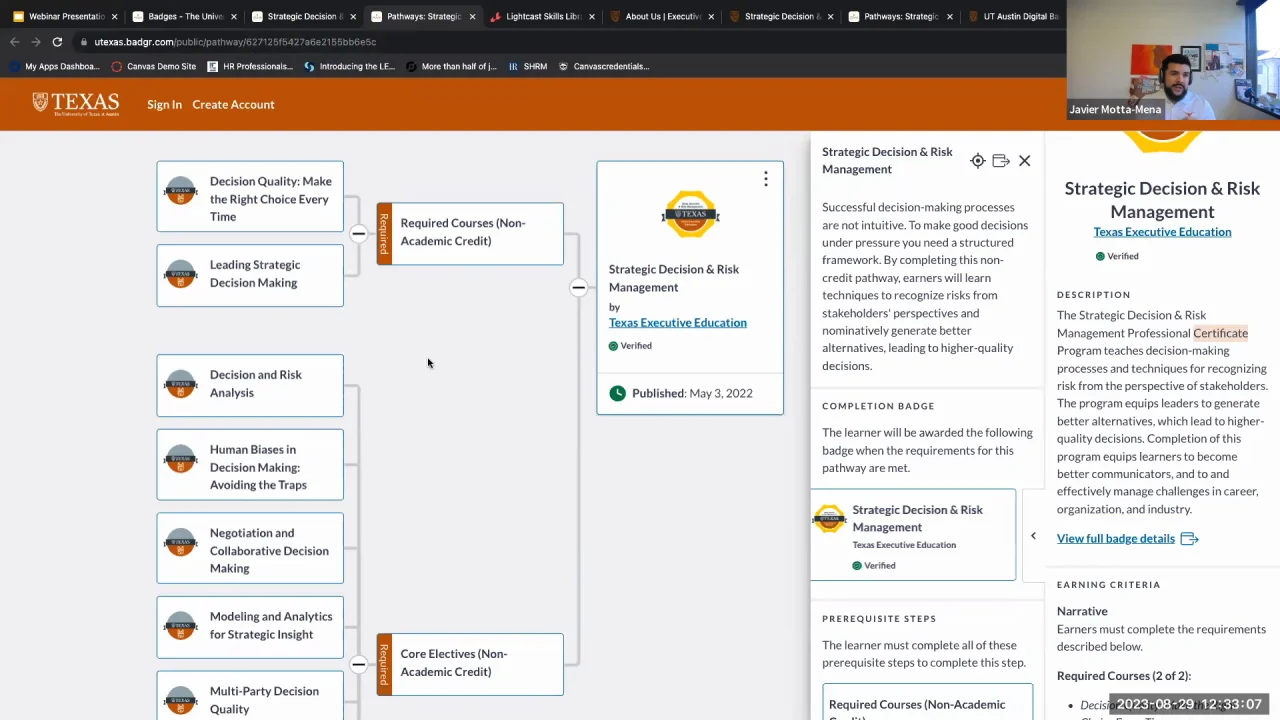Click the open-in-new-page icon in panel header
1280x720 pixels.
[x=1000, y=161]
